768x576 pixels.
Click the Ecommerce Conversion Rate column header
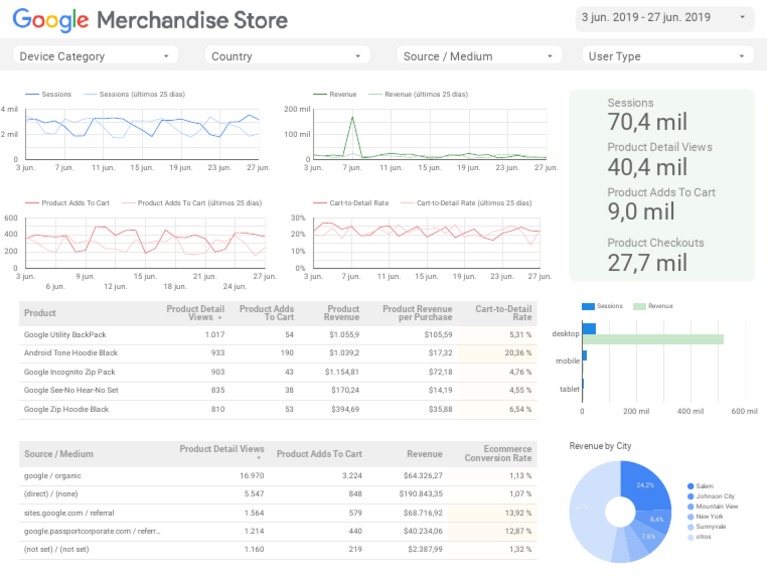pos(498,454)
